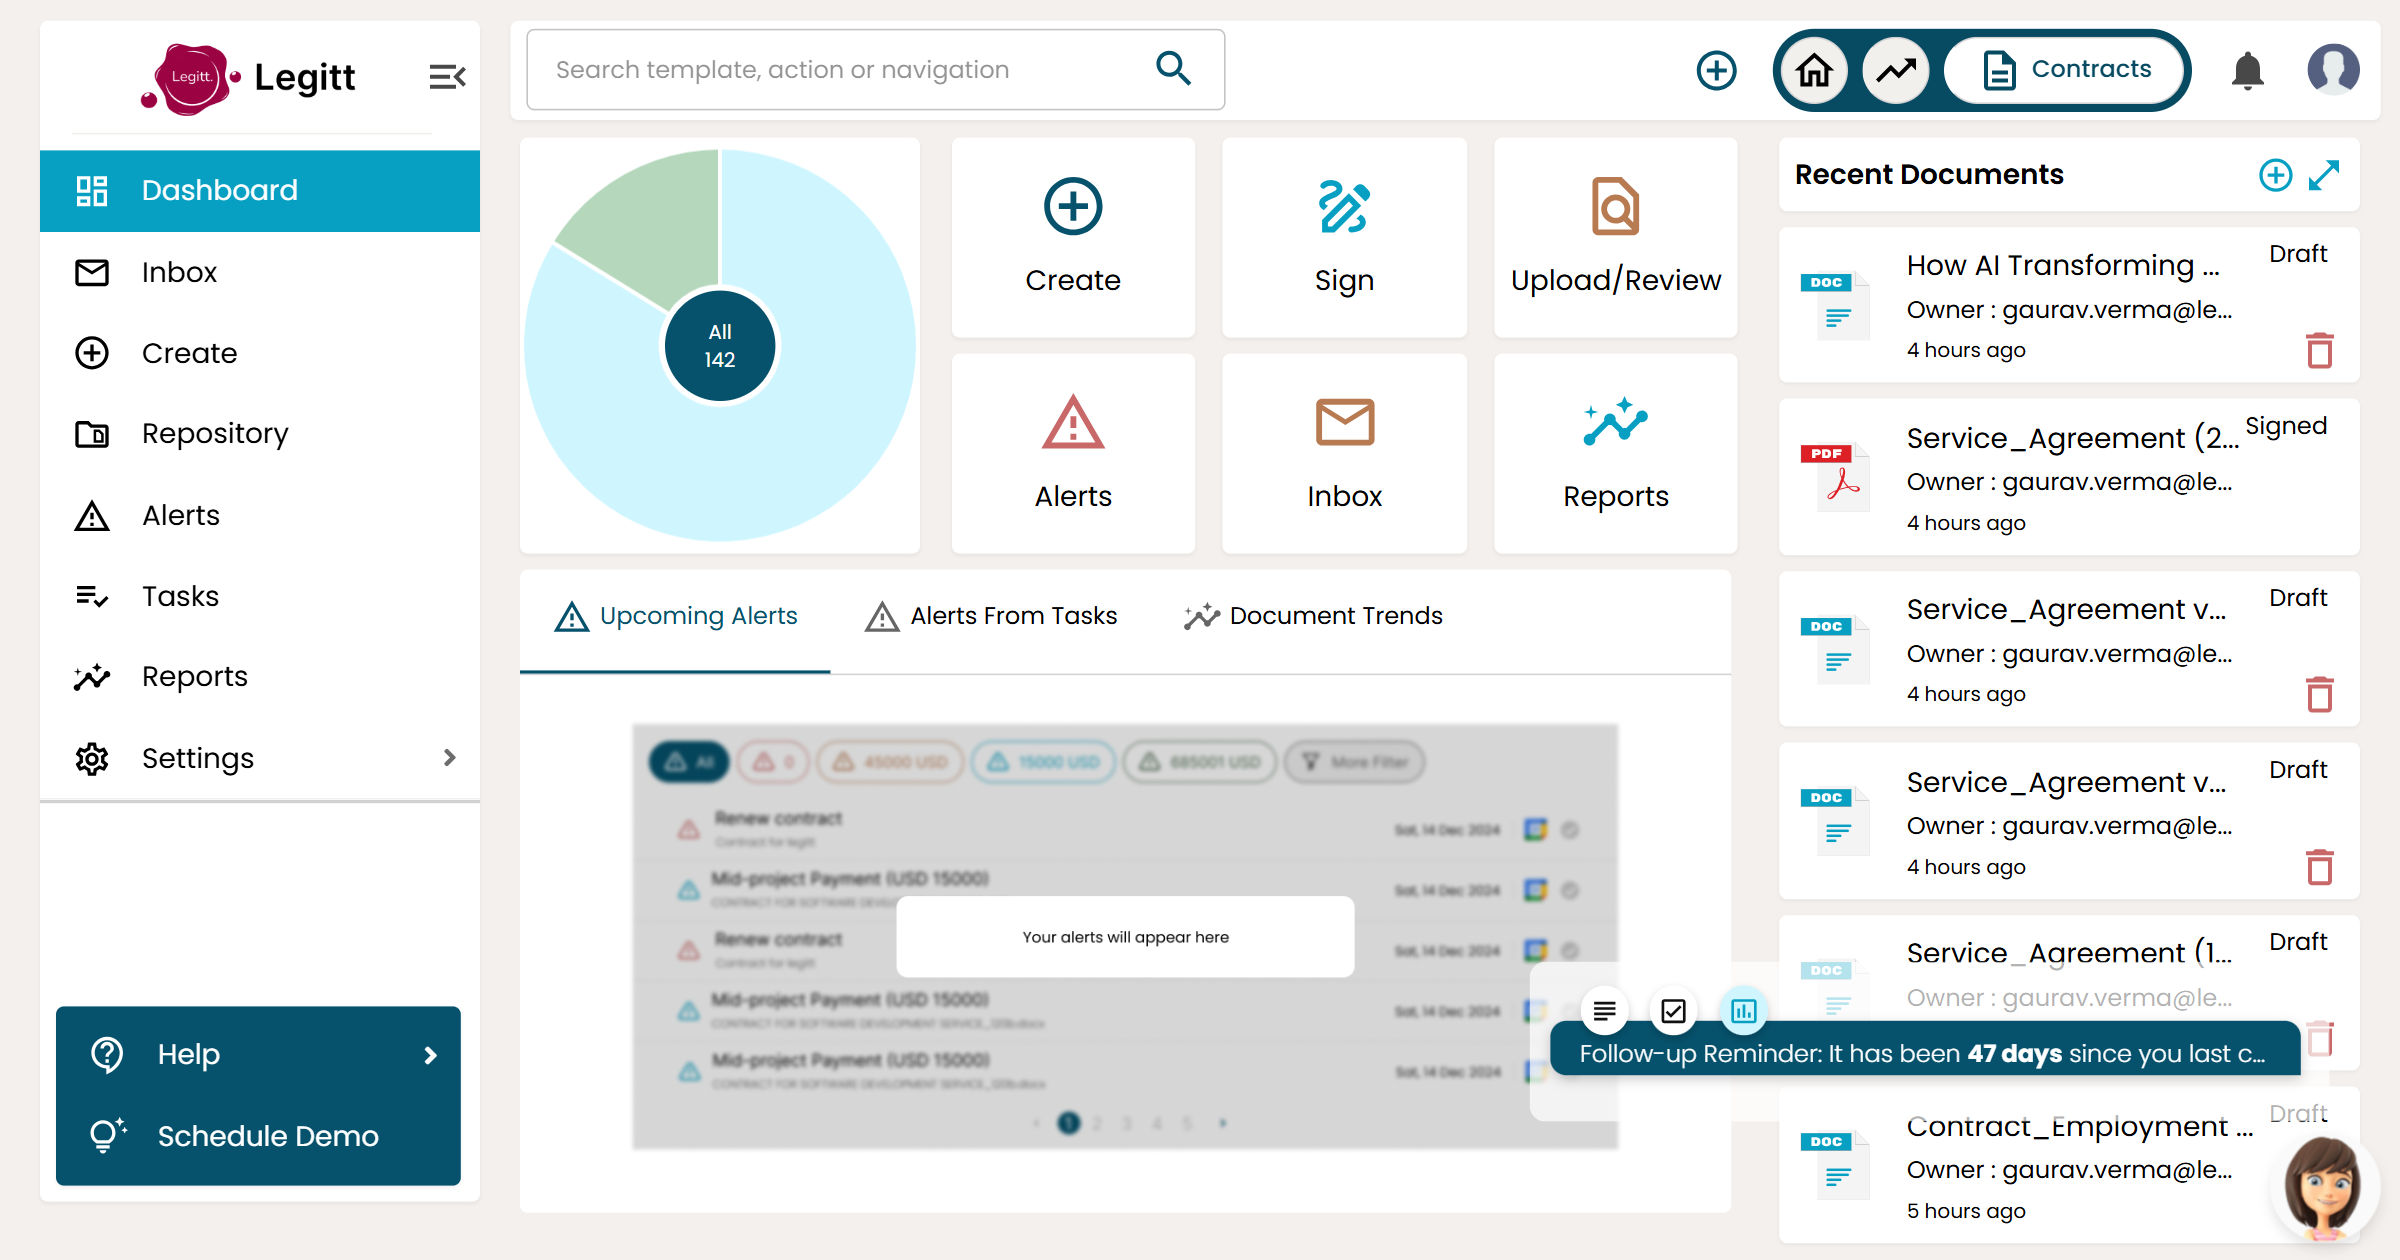Go to home view via house icon
Screen dimensions: 2400x1260
[1814, 70]
